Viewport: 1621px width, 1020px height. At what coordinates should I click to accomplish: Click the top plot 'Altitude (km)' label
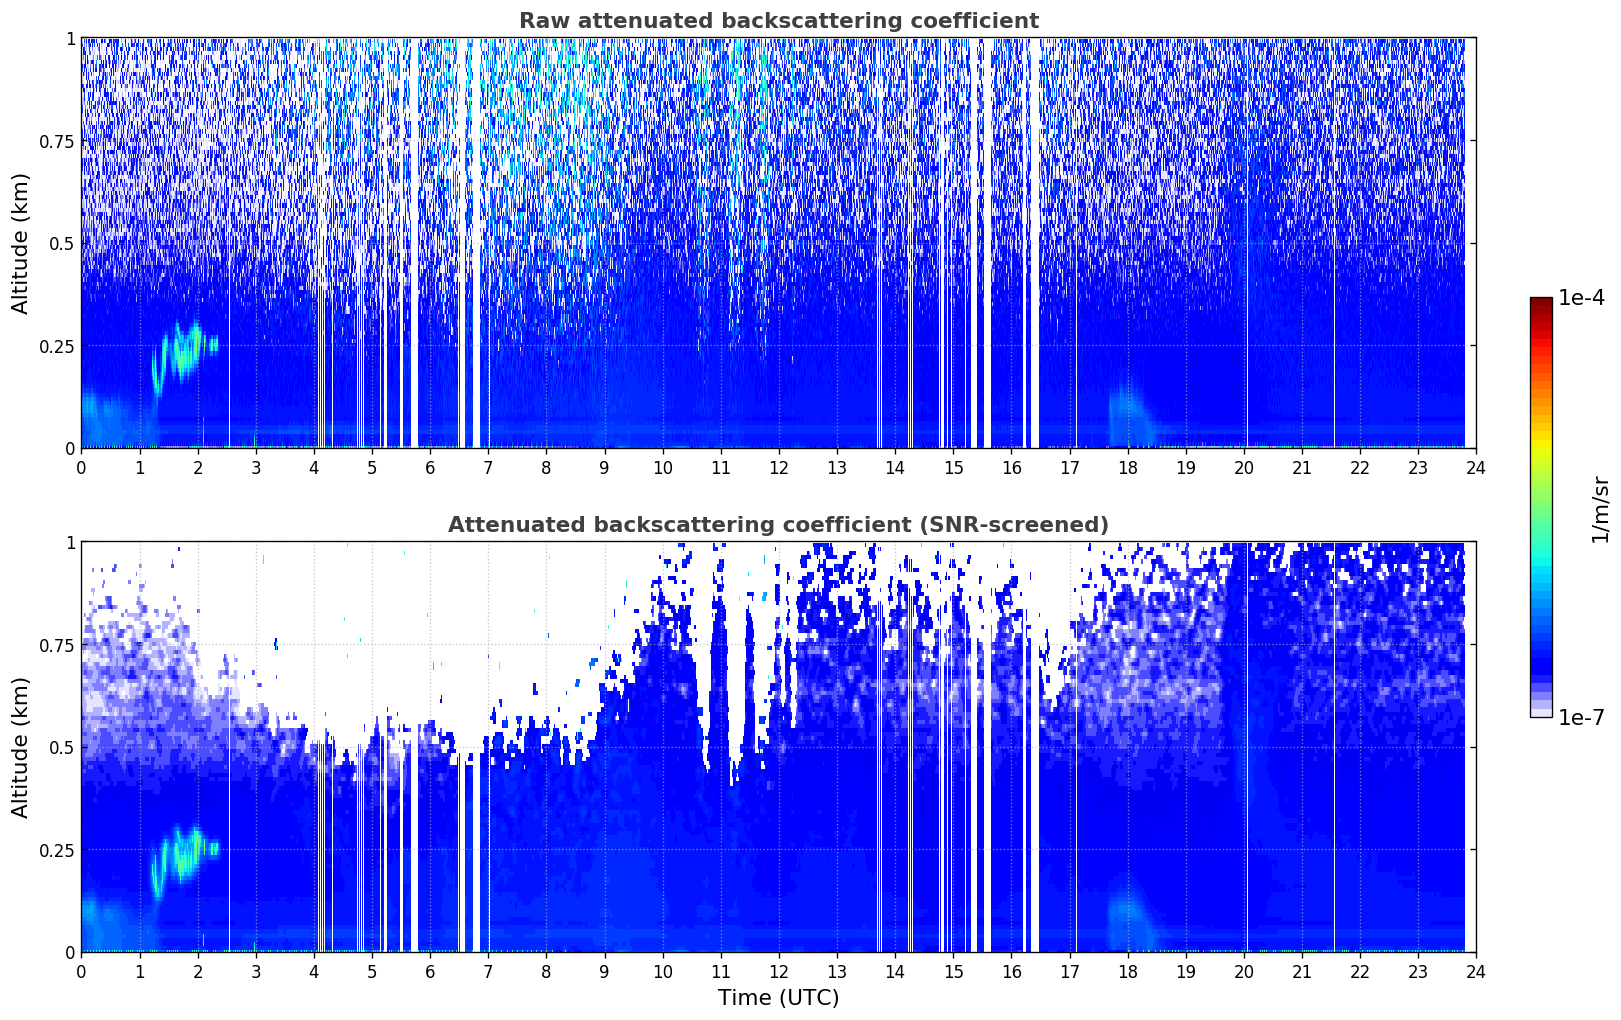pyautogui.click(x=21, y=243)
